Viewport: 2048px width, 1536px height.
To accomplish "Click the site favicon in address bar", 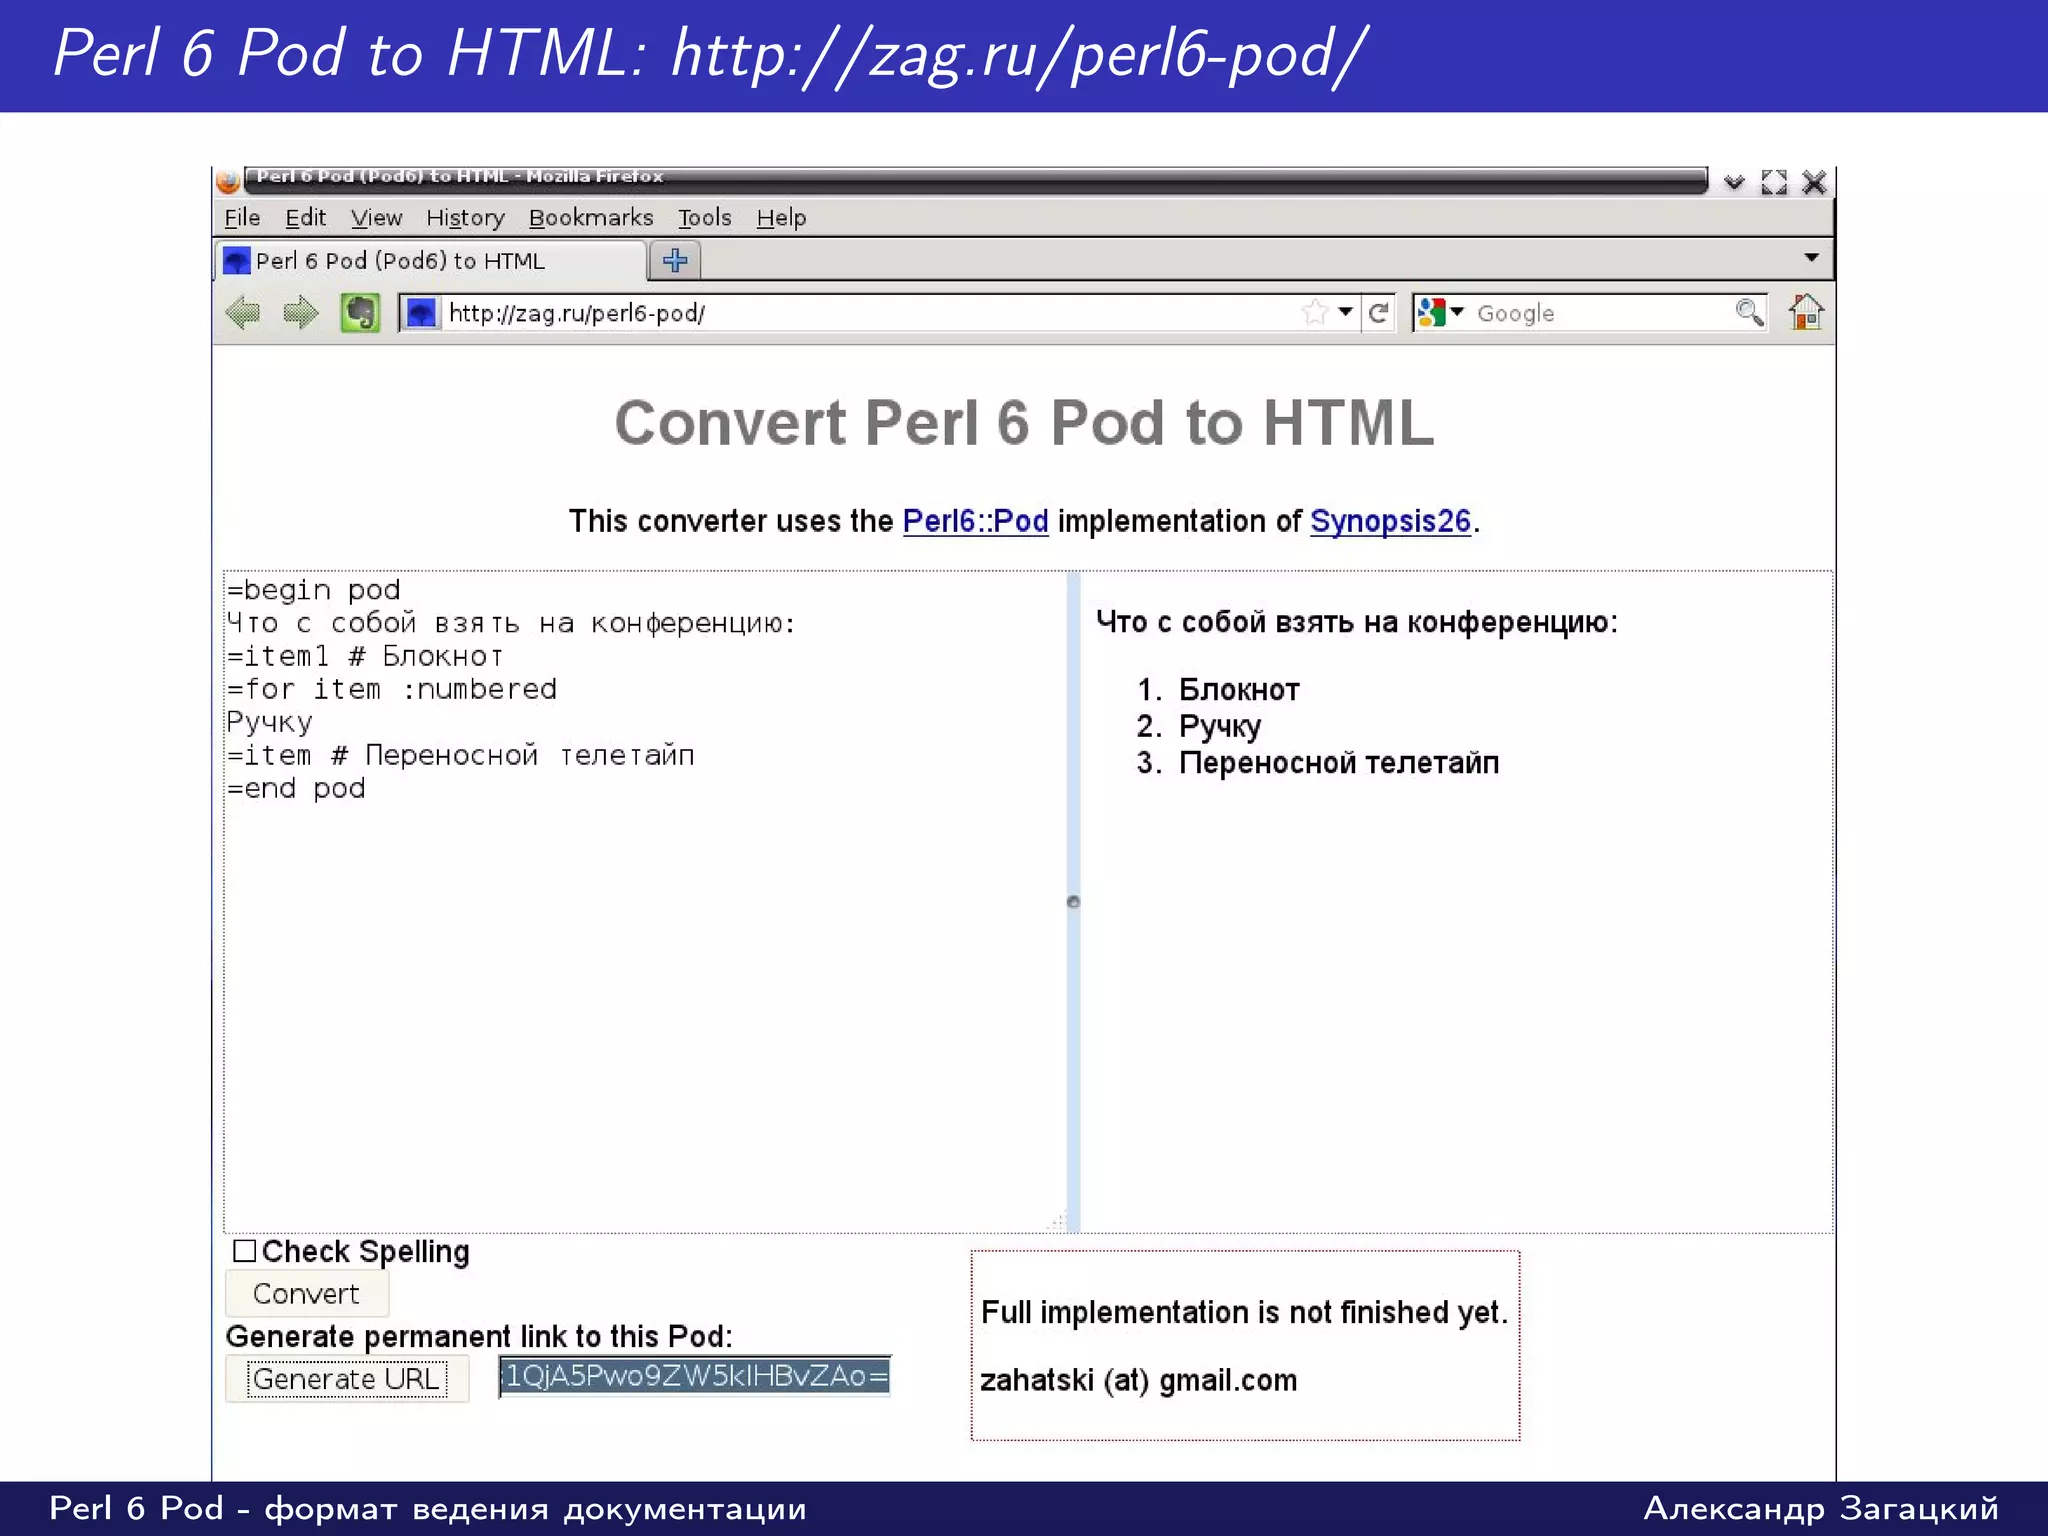I will (x=421, y=313).
